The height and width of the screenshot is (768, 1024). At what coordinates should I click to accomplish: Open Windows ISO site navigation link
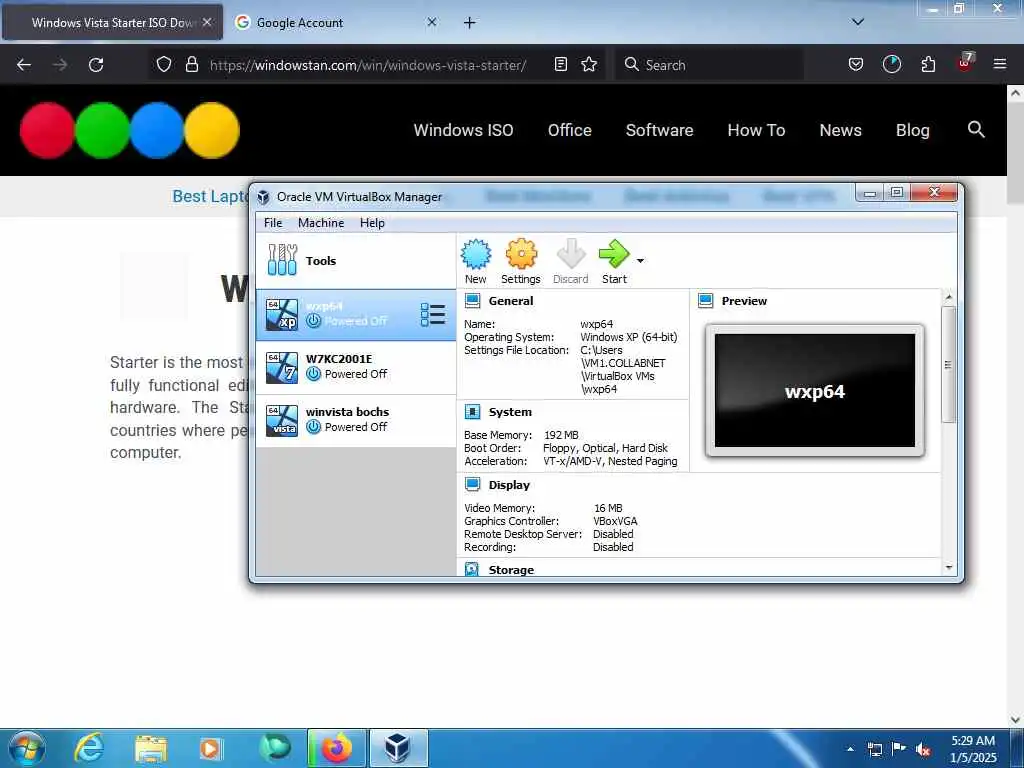pyautogui.click(x=463, y=130)
